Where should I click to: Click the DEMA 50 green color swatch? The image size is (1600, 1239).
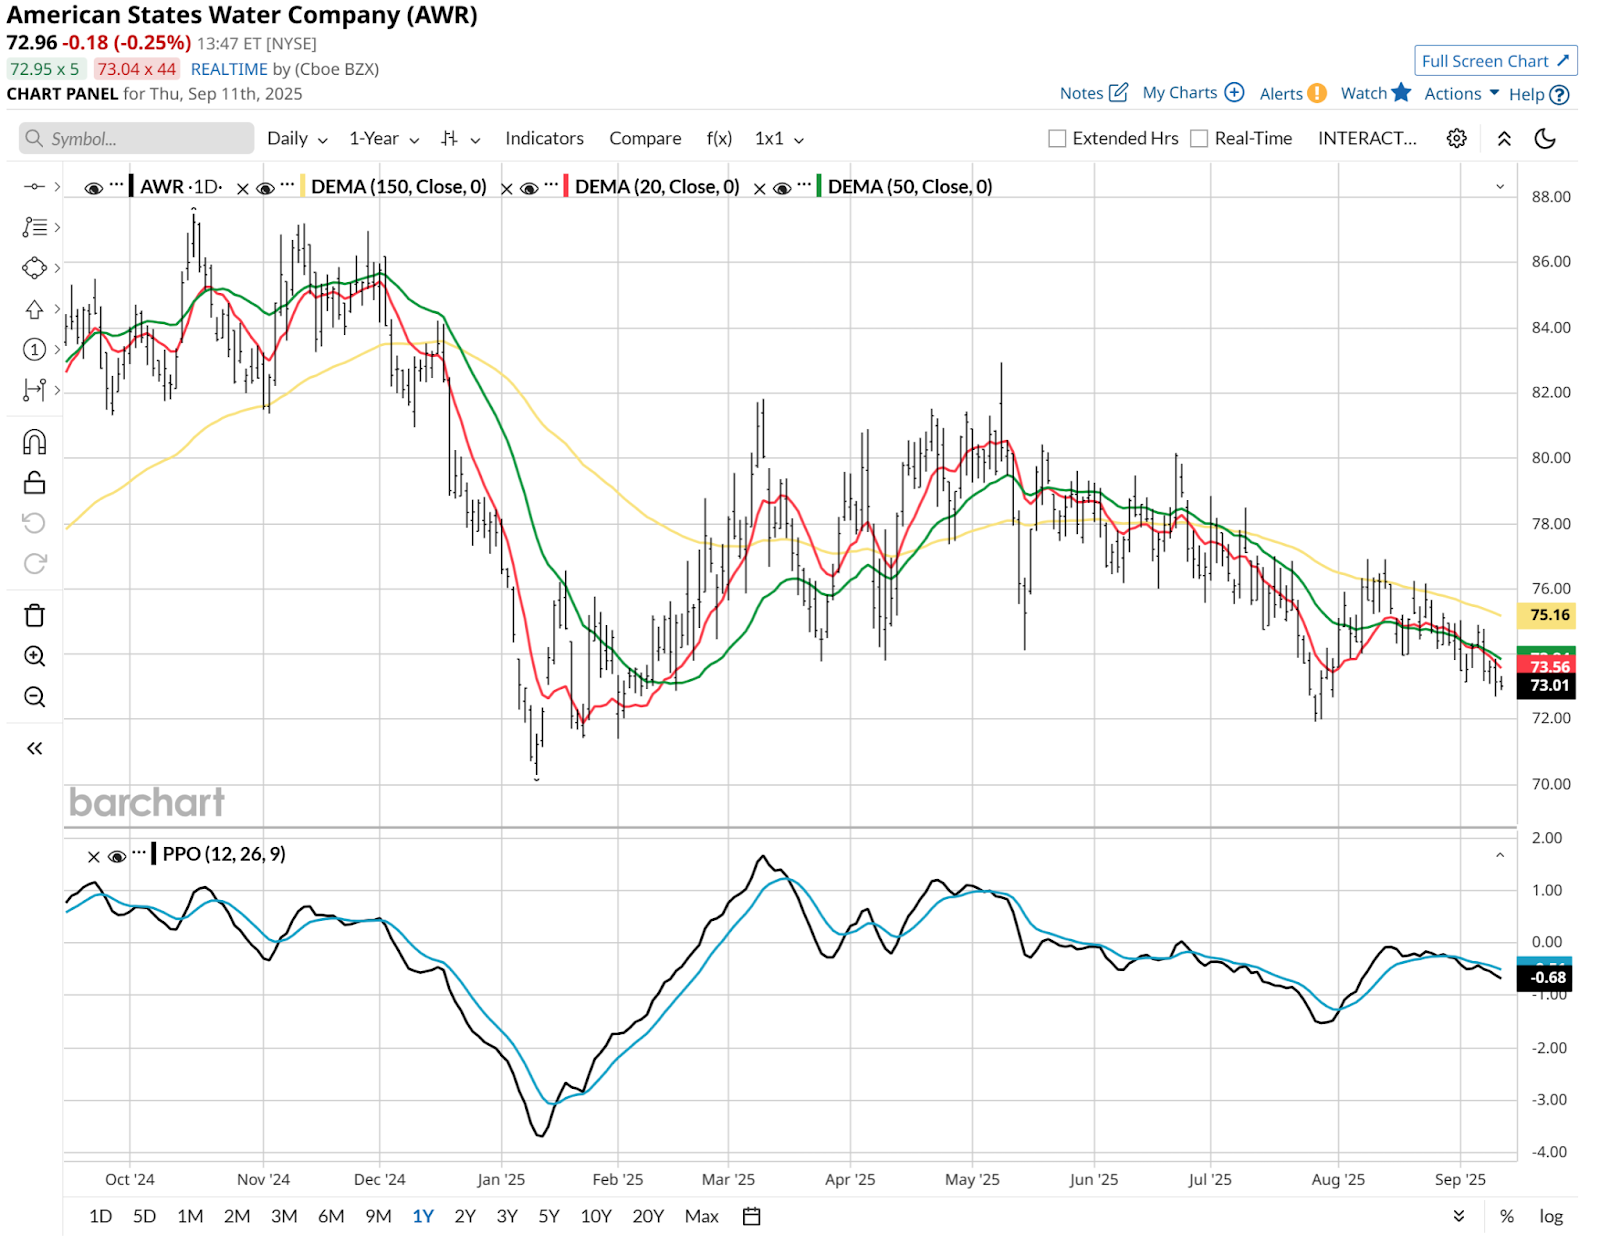point(820,186)
